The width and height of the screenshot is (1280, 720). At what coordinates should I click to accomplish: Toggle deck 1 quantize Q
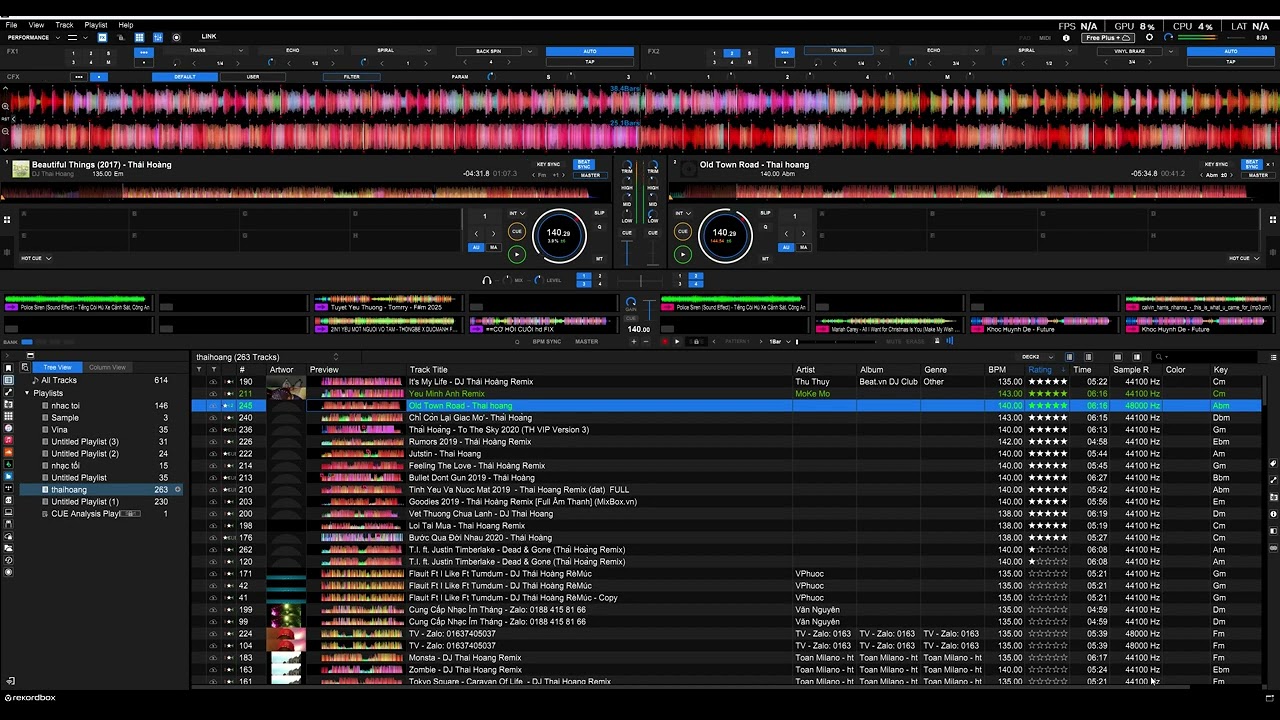[600, 227]
